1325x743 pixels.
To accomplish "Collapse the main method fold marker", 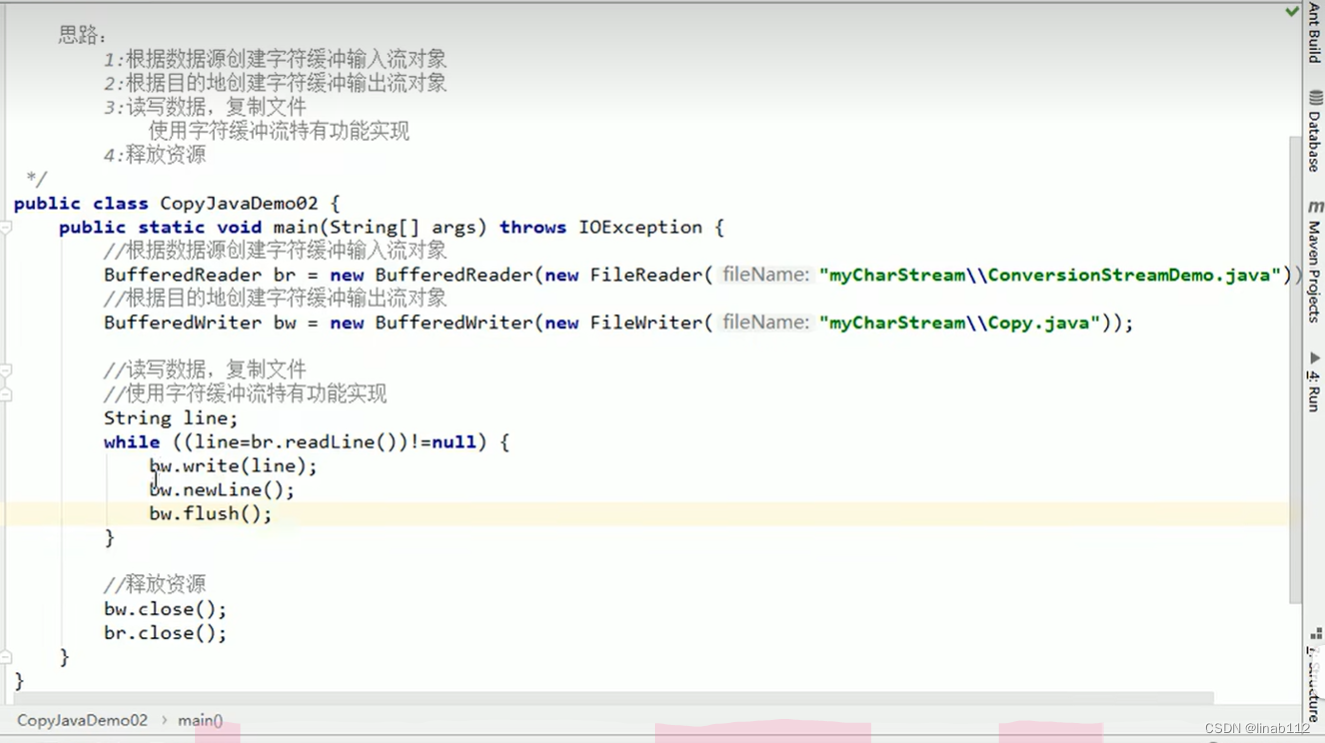I will pos(5,228).
